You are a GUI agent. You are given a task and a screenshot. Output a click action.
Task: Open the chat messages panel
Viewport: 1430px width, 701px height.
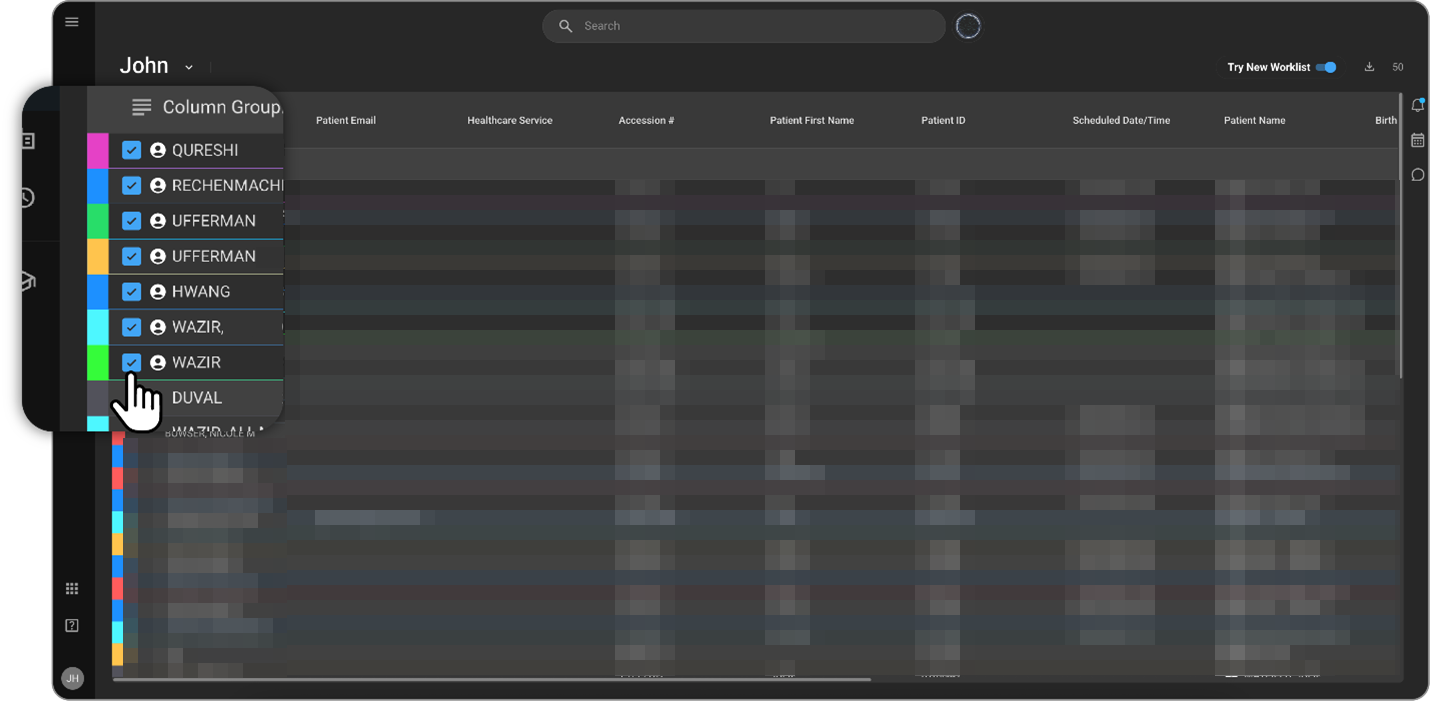1418,175
